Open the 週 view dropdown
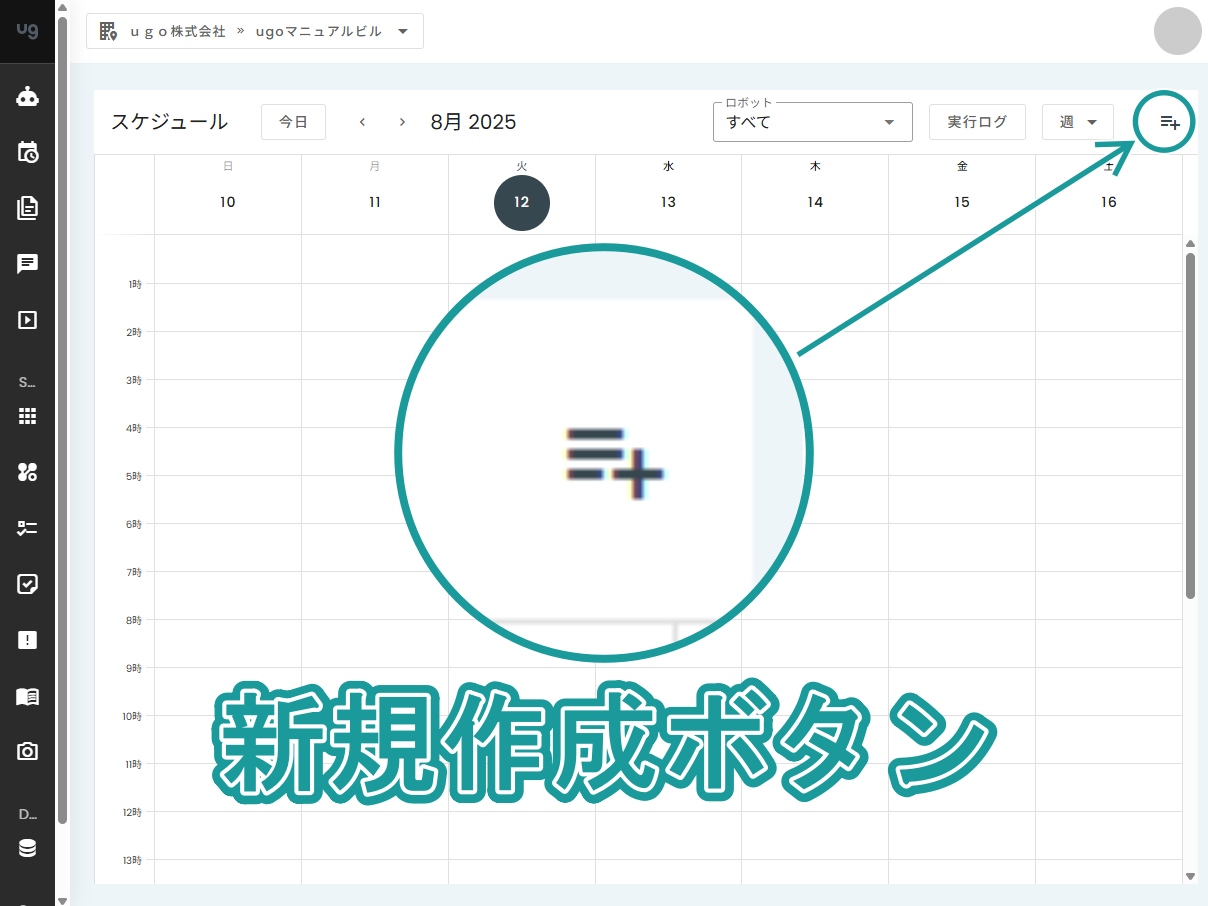Viewport: 1208px width, 906px height. point(1078,122)
